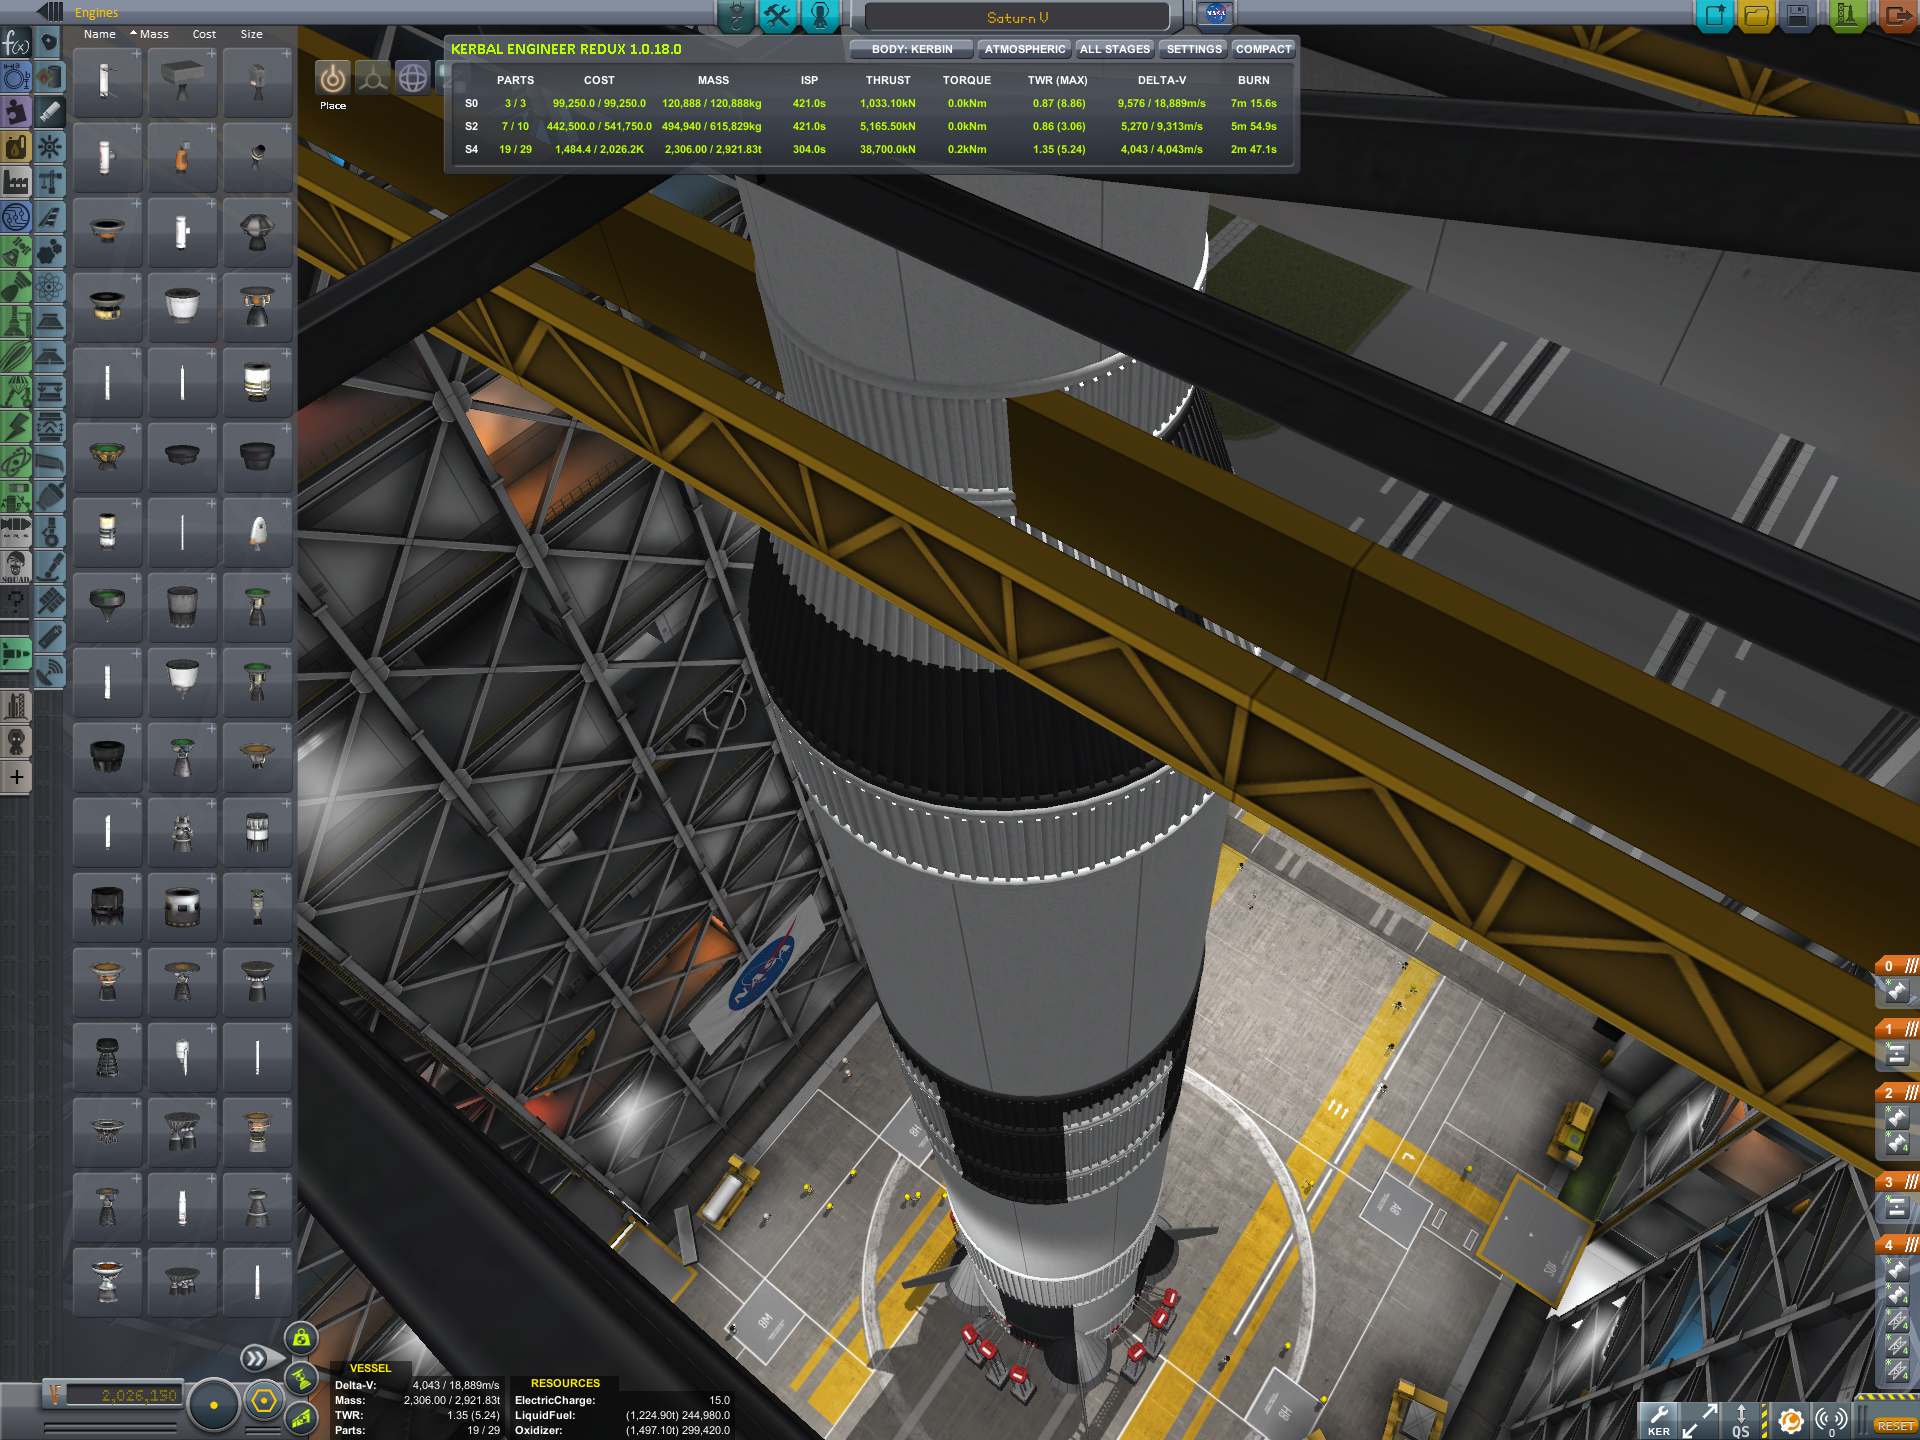Toggle the Center of Lift marker
1920x1440 pixels.
pos(301,1417)
